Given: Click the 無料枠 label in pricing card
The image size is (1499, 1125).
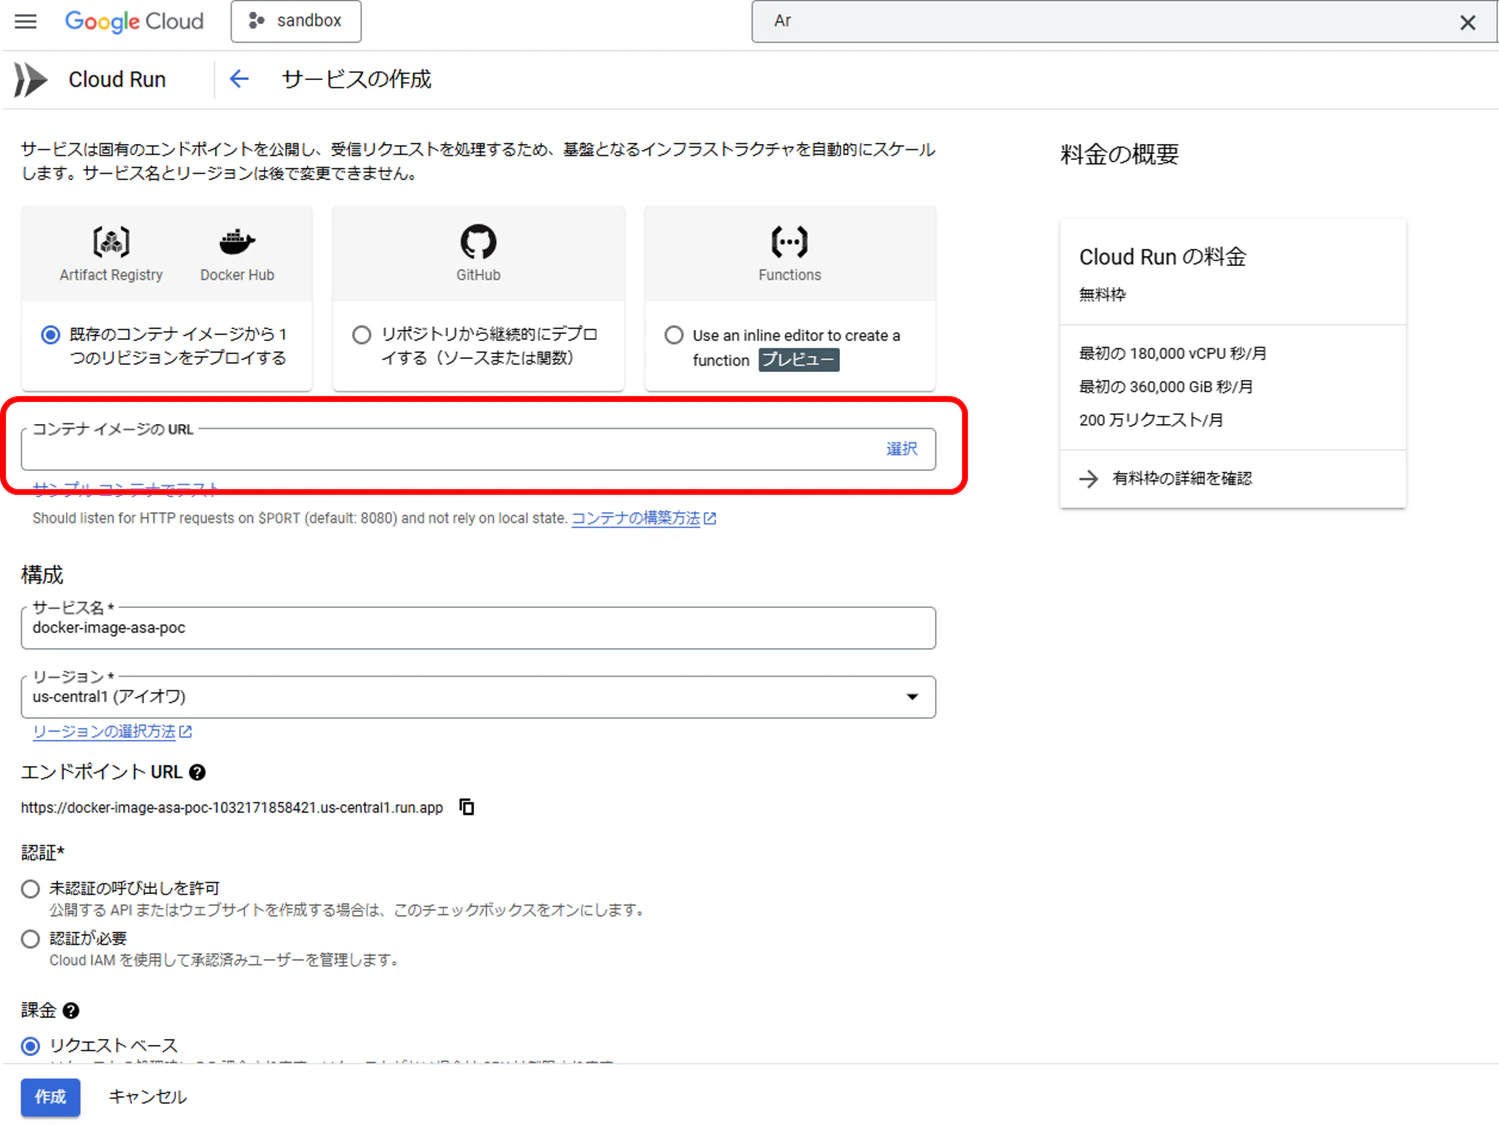Looking at the screenshot, I should point(1102,294).
